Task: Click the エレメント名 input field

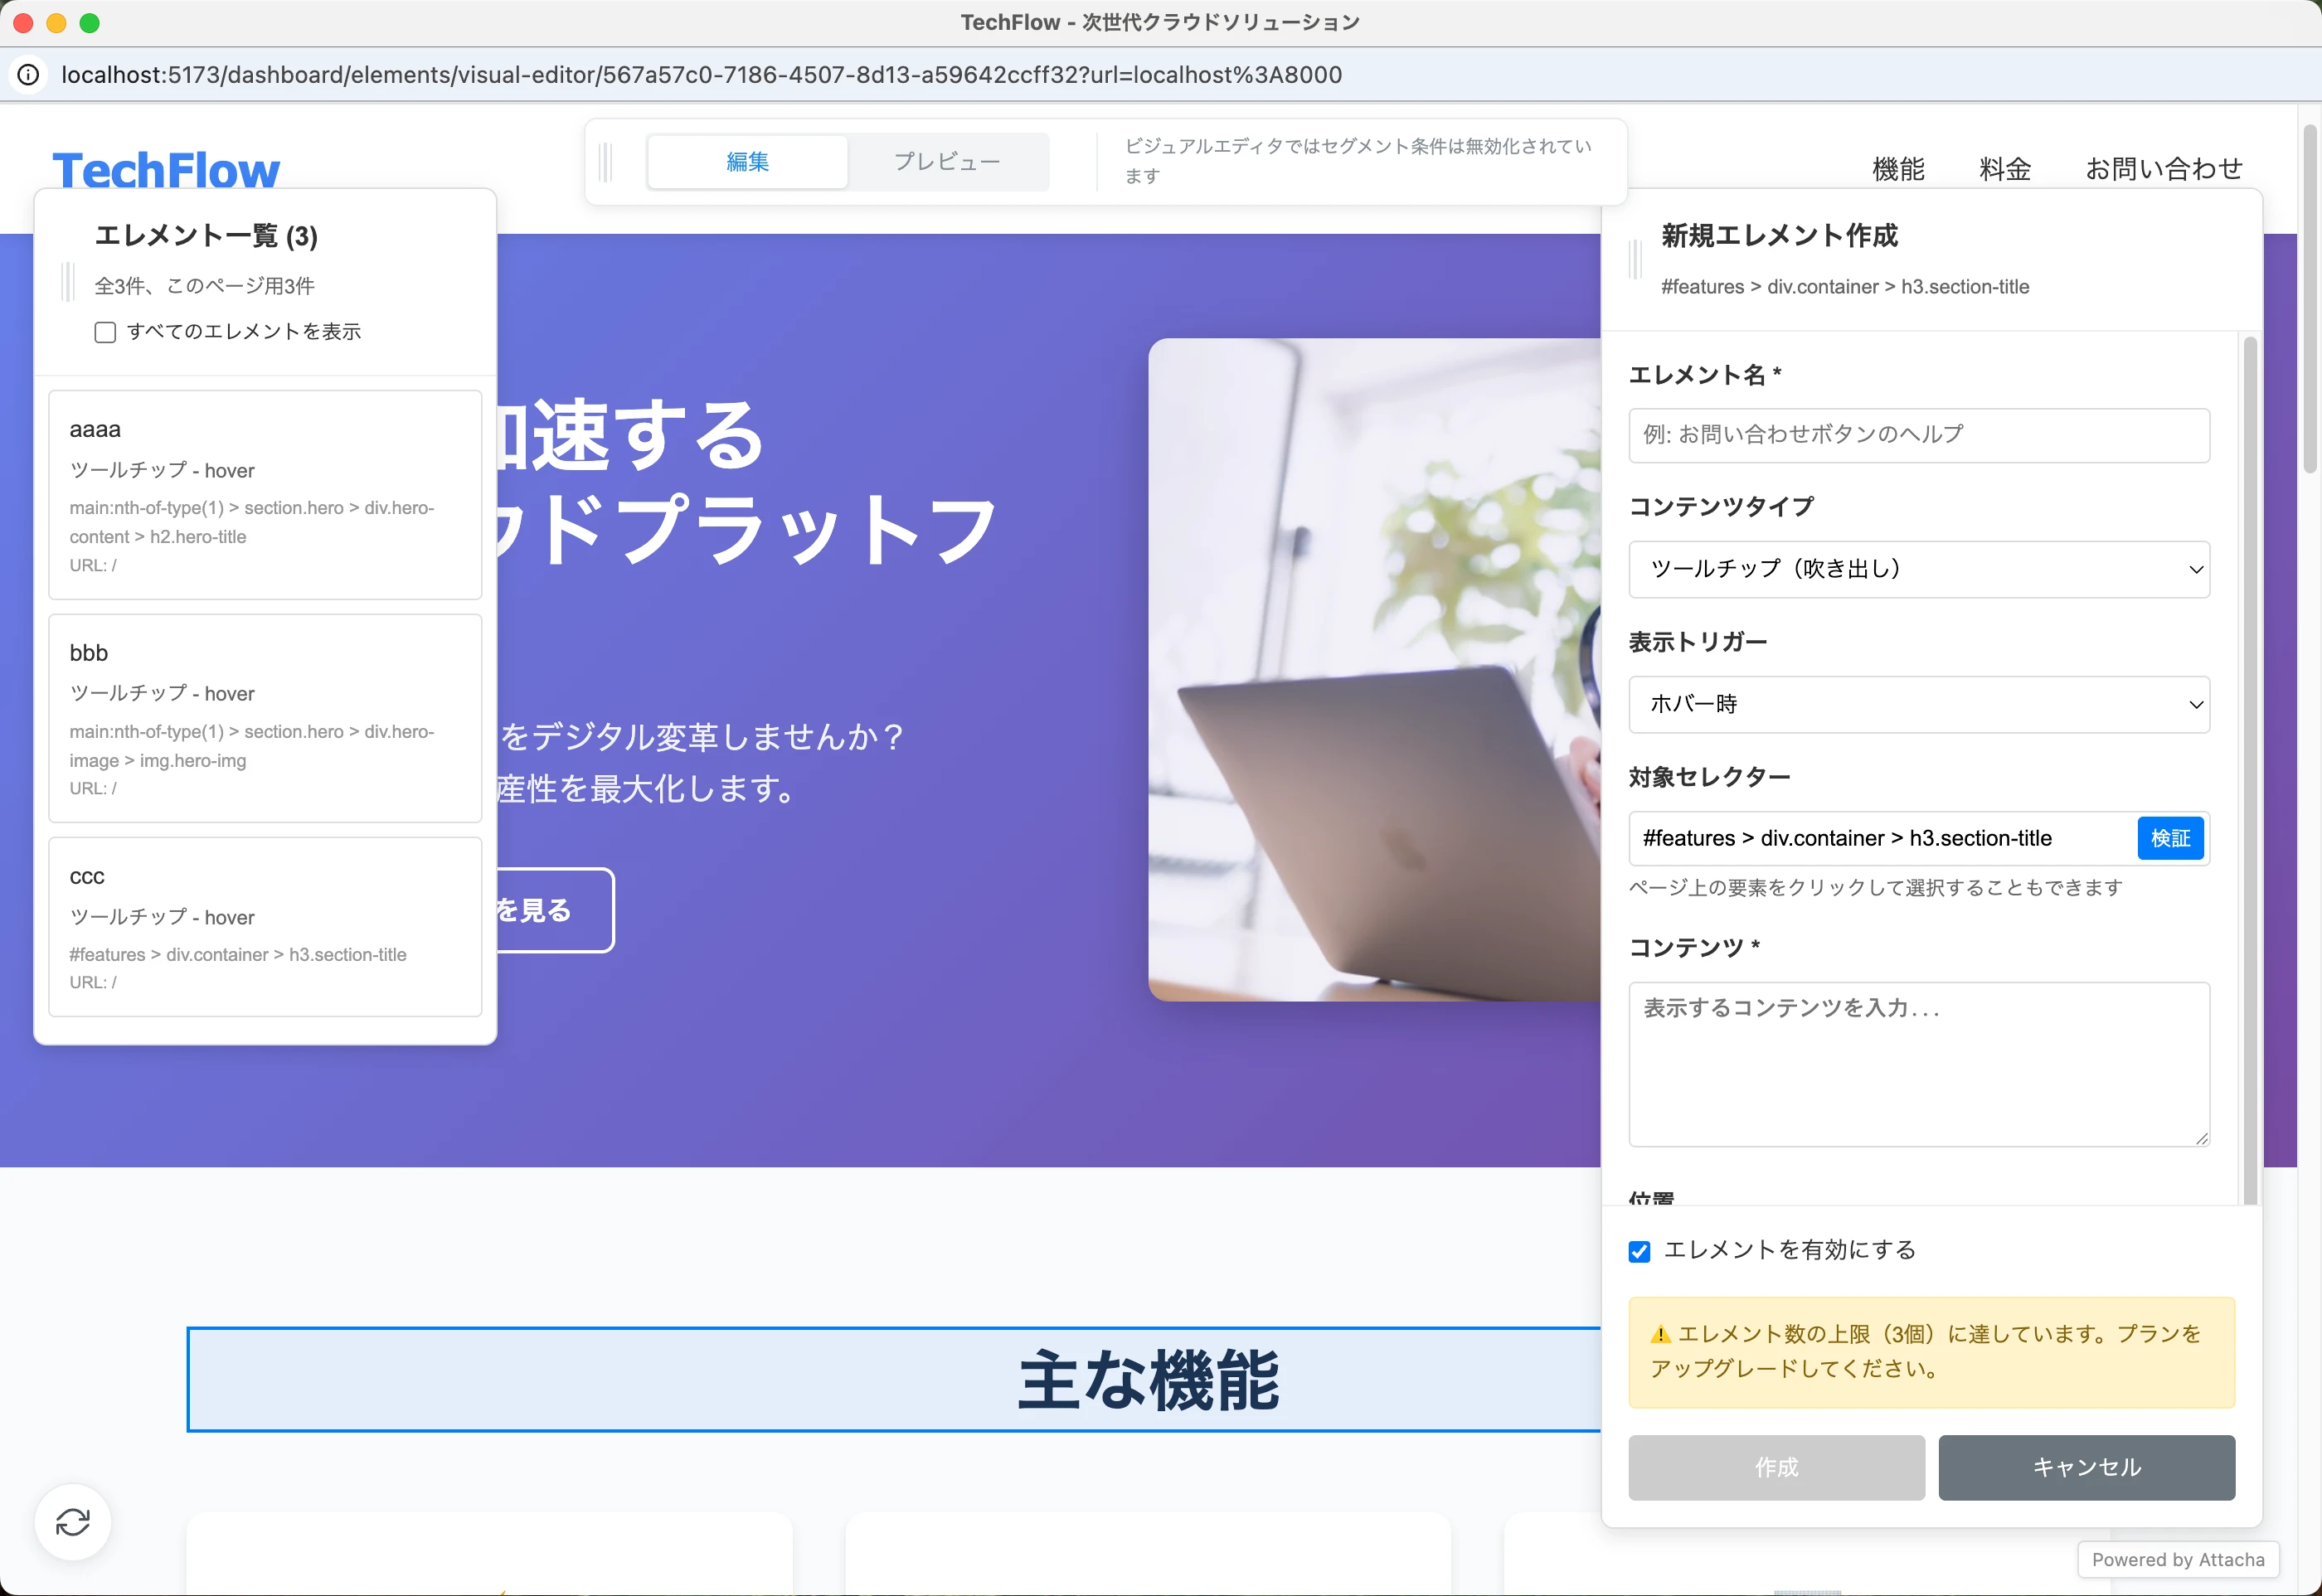Action: click(1918, 434)
